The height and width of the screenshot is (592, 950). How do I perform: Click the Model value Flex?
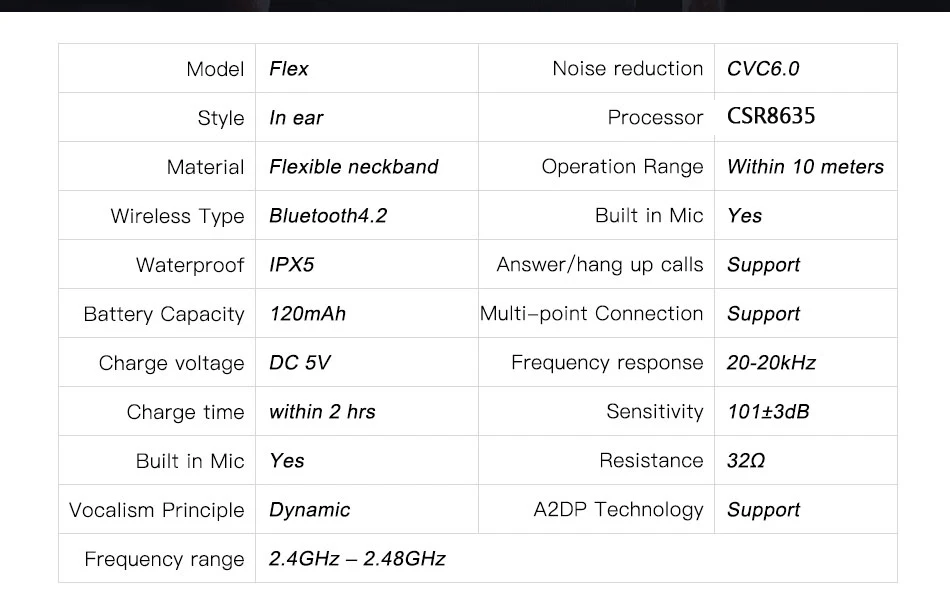click(x=288, y=68)
